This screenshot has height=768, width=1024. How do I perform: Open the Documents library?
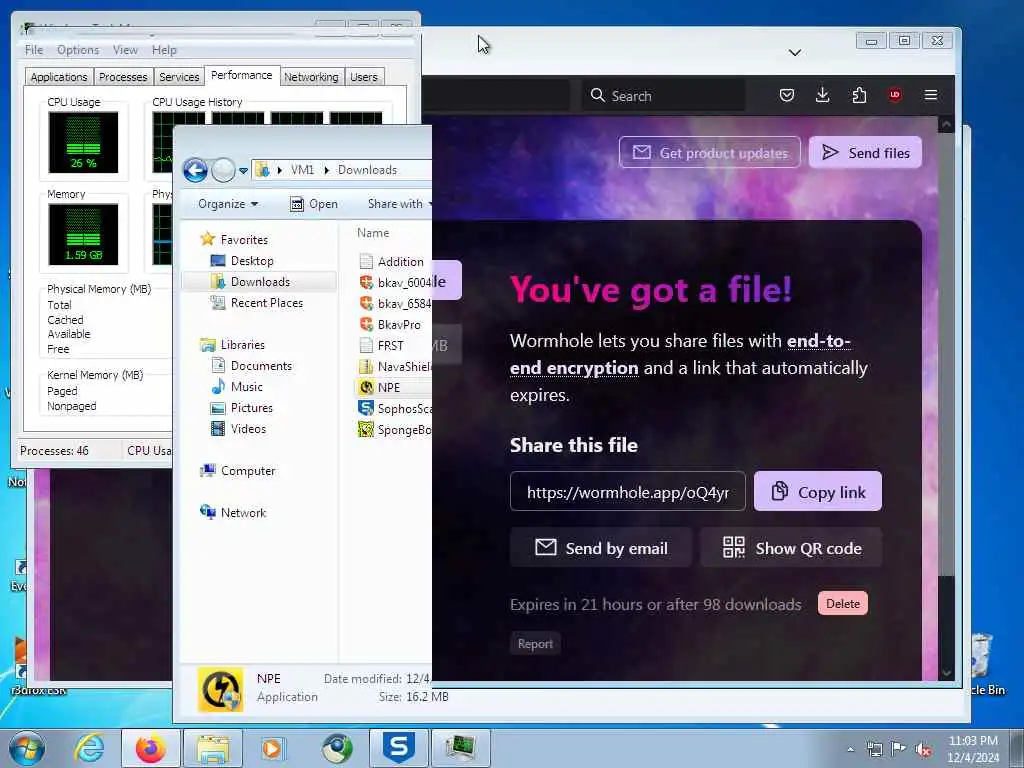click(252, 366)
